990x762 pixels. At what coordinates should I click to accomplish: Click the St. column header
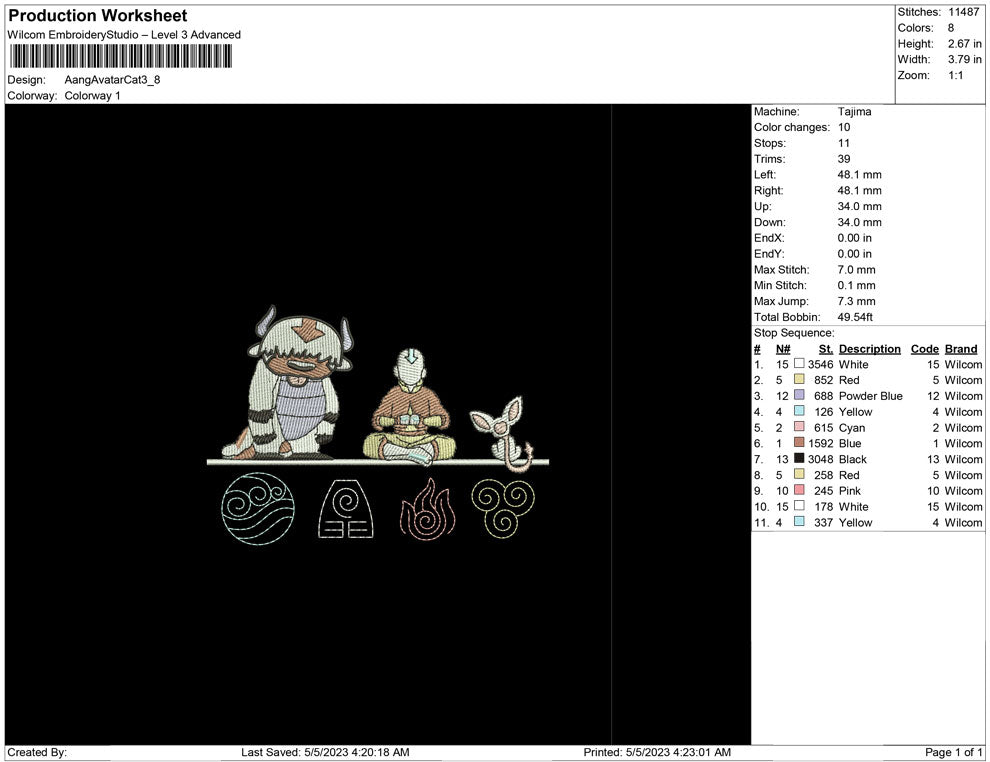(x=826, y=348)
